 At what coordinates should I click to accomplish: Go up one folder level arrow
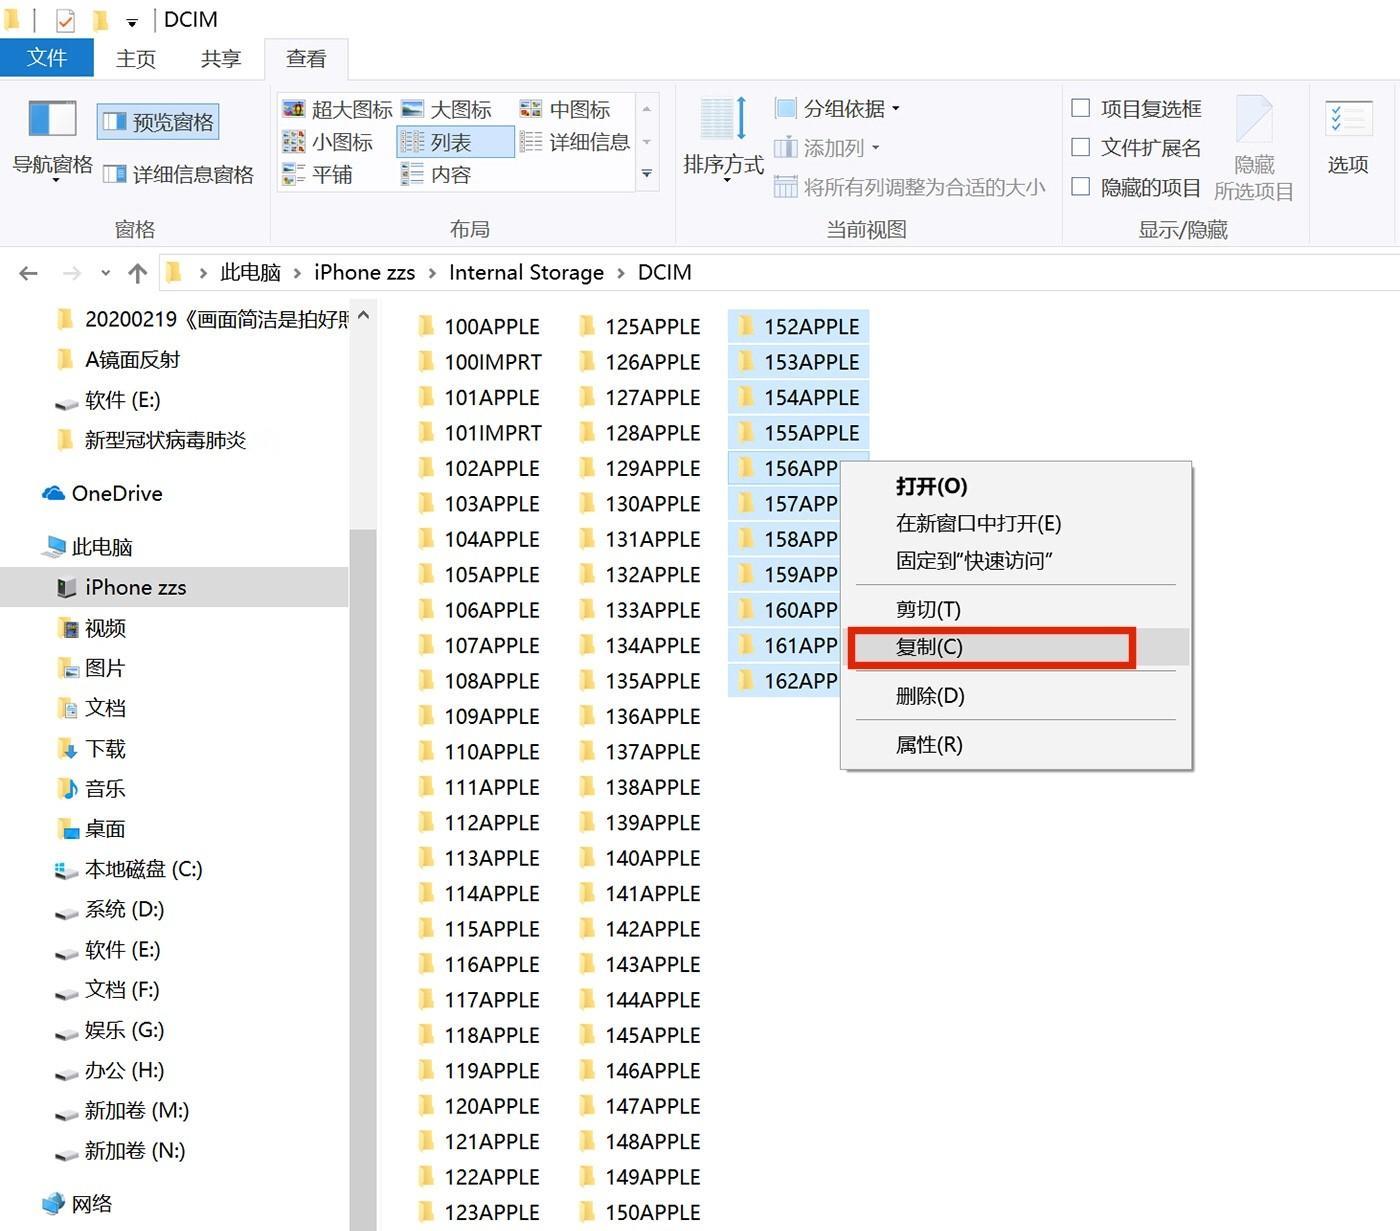click(138, 273)
